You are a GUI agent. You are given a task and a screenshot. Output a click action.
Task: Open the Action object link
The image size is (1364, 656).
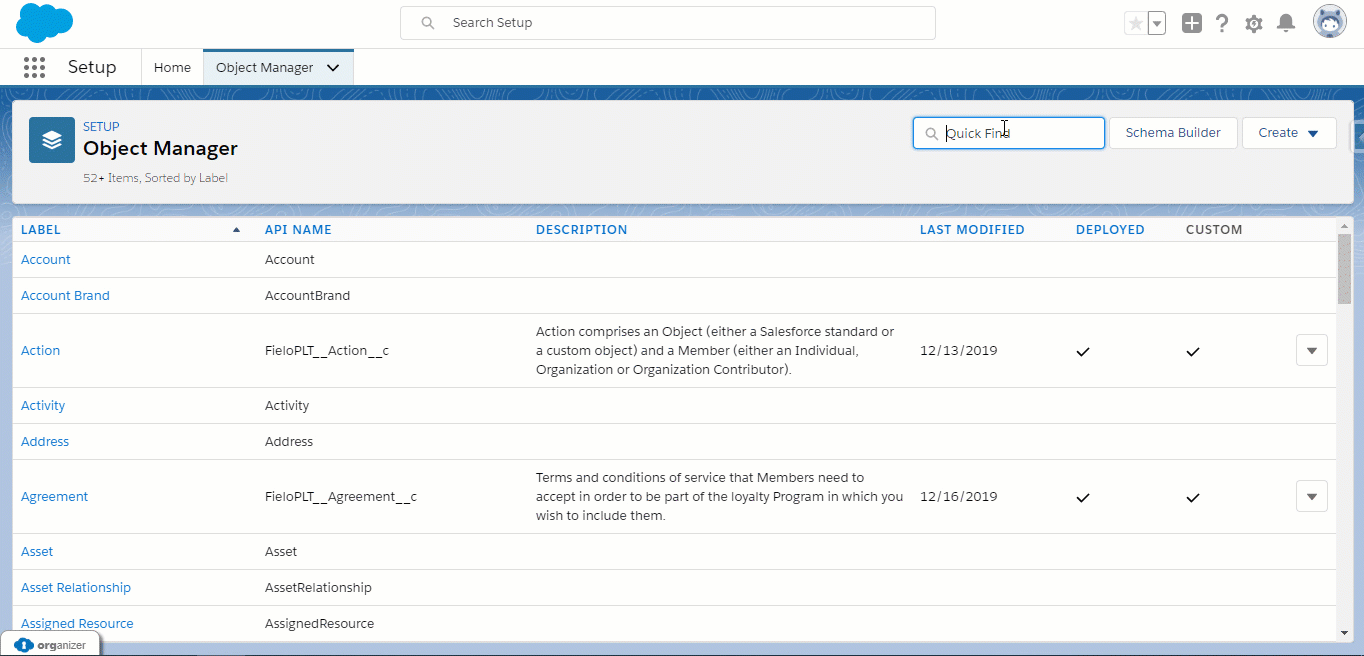[40, 350]
